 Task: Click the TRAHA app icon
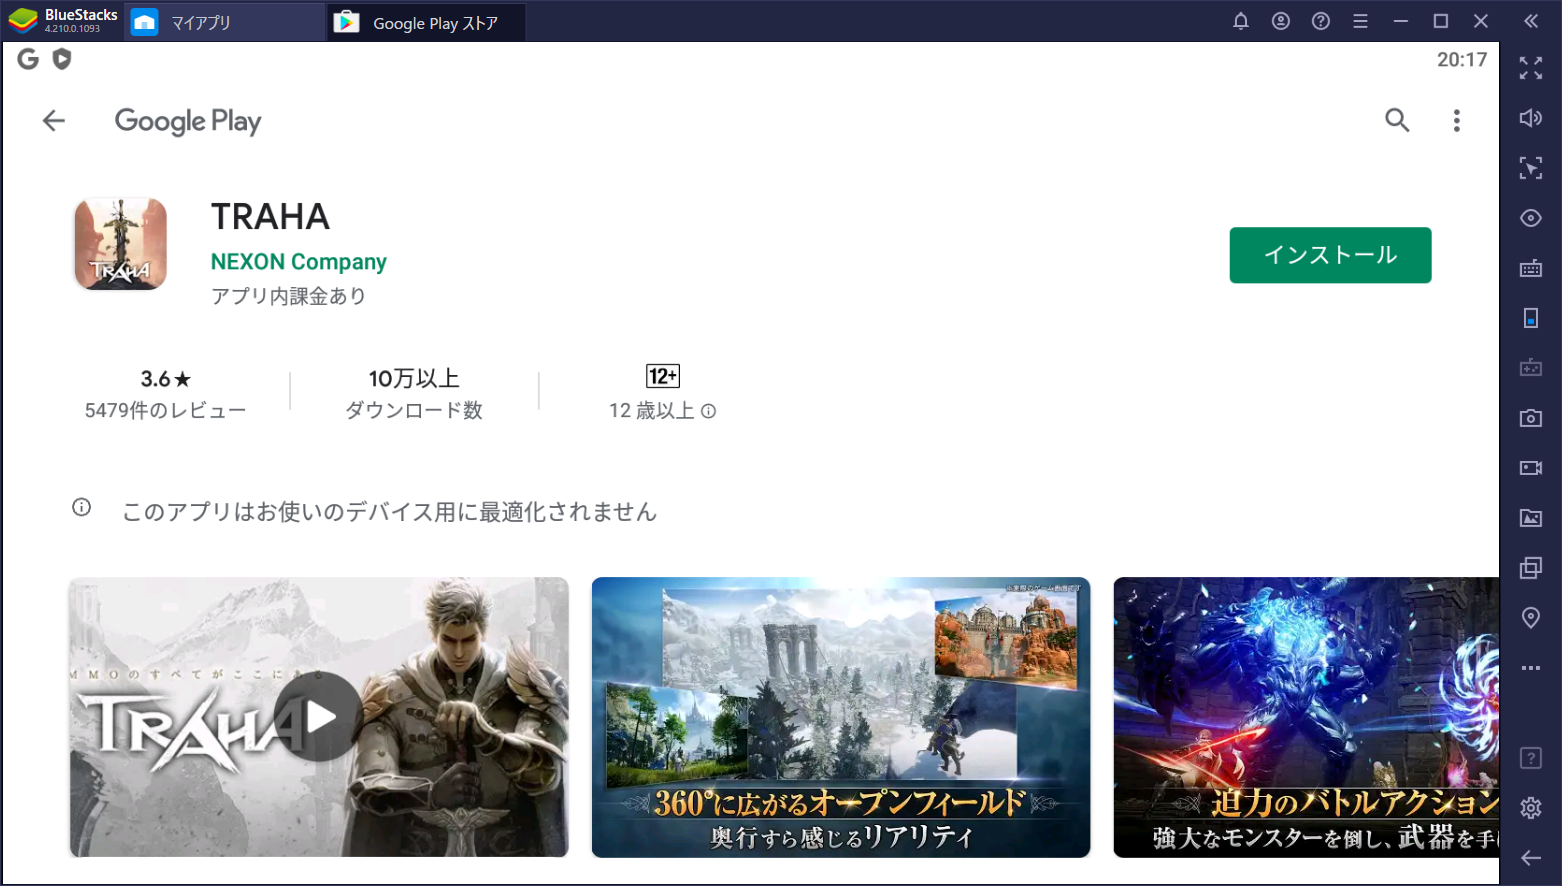121,244
